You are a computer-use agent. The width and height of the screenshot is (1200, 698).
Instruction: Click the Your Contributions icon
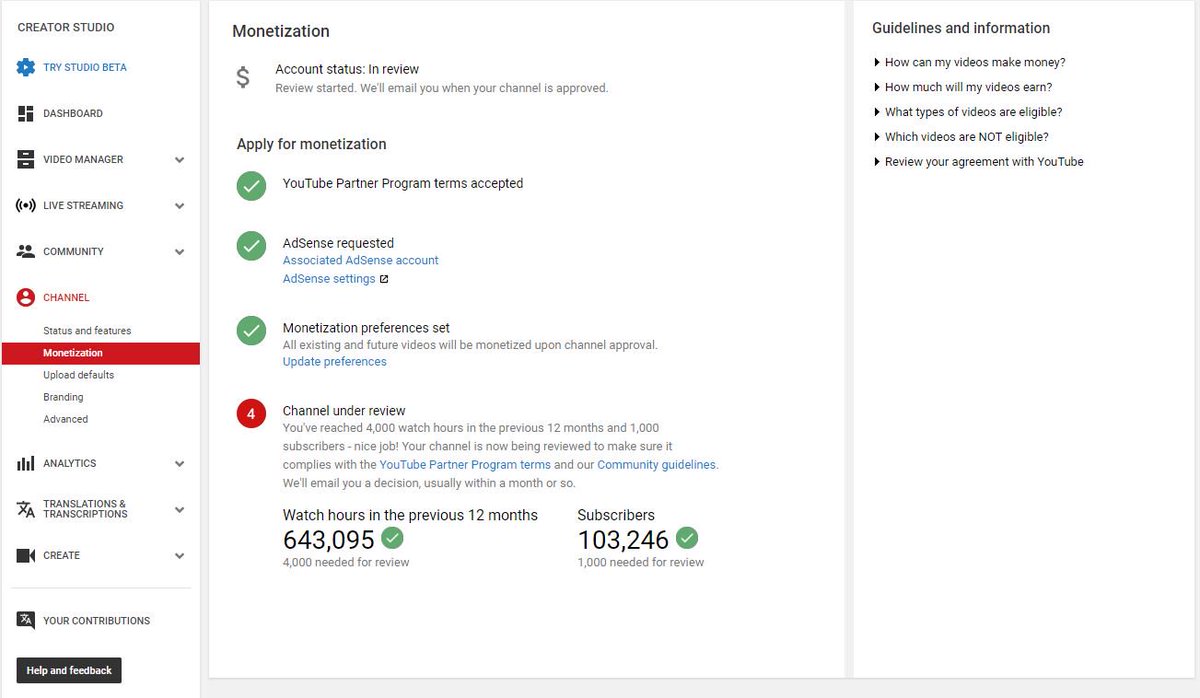click(x=26, y=620)
